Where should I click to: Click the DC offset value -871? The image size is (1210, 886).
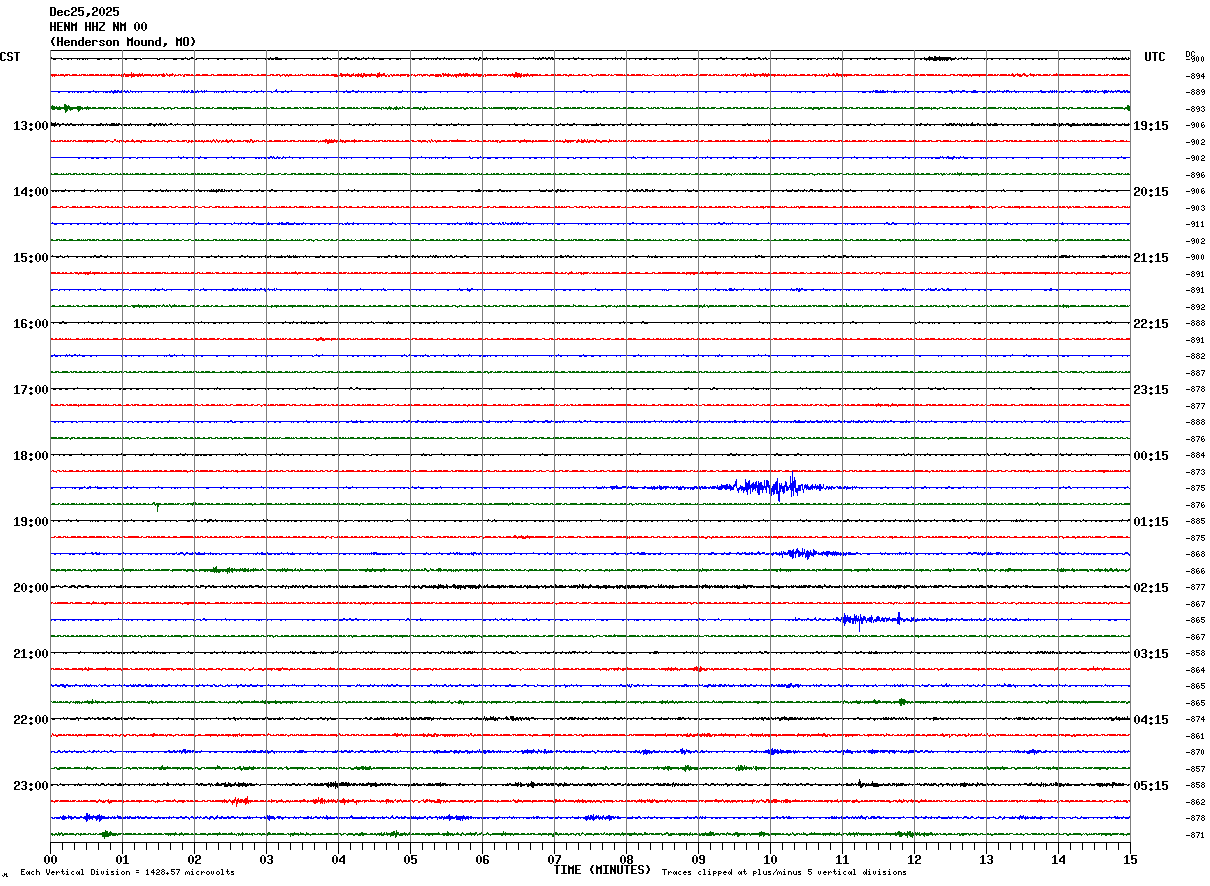tap(1195, 835)
